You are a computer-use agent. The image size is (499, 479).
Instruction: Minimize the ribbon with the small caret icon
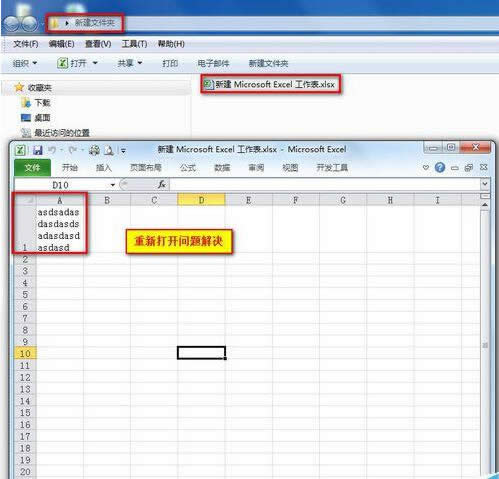425,167
